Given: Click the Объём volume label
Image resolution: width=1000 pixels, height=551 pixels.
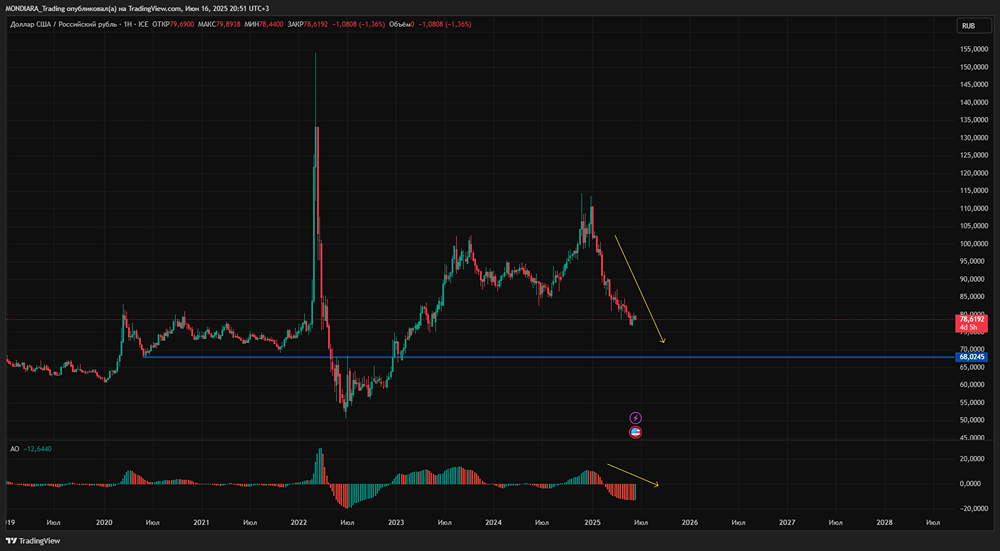Looking at the screenshot, I should (401, 24).
